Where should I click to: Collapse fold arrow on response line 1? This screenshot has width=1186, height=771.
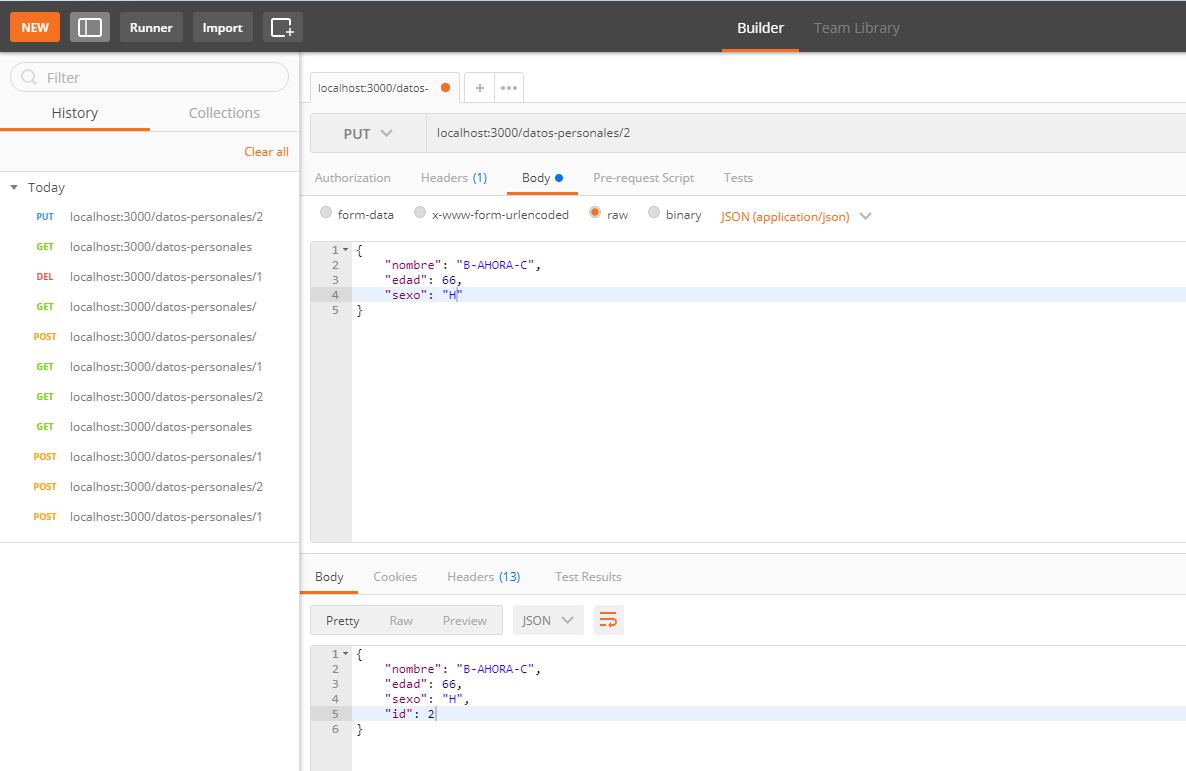tap(346, 654)
